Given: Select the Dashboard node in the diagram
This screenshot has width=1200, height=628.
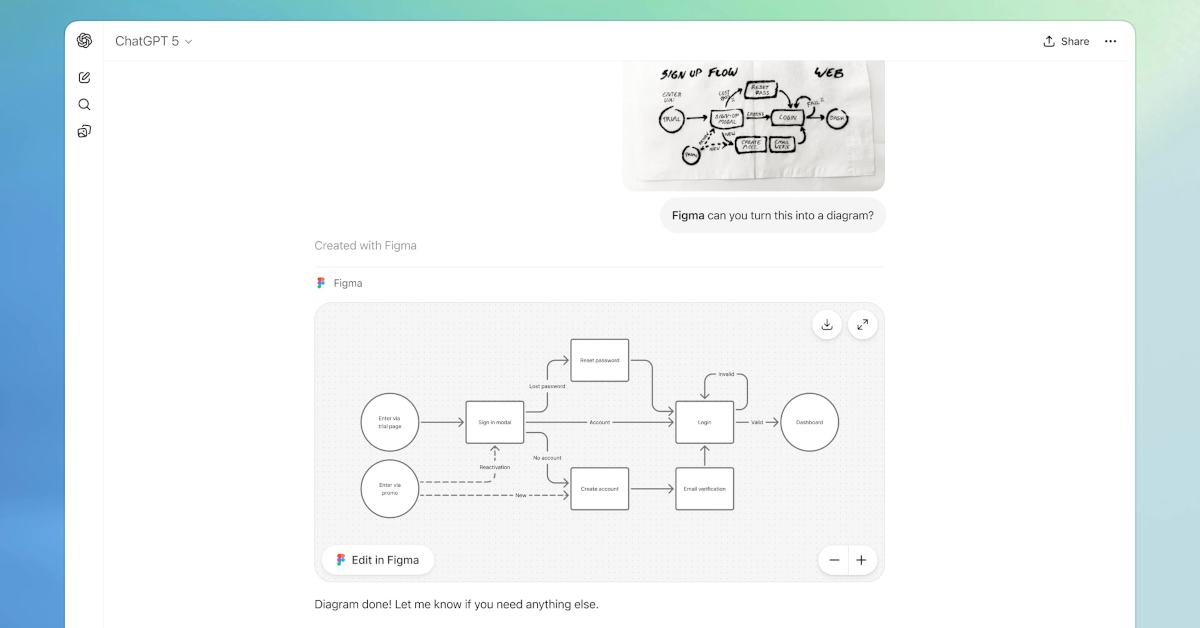Looking at the screenshot, I should click(x=809, y=422).
